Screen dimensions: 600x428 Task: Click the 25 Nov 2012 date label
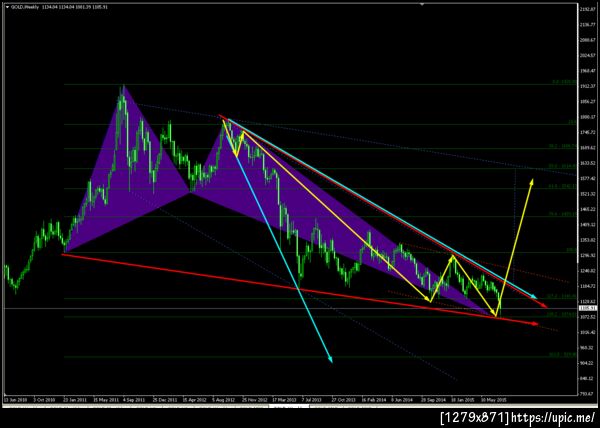point(254,400)
